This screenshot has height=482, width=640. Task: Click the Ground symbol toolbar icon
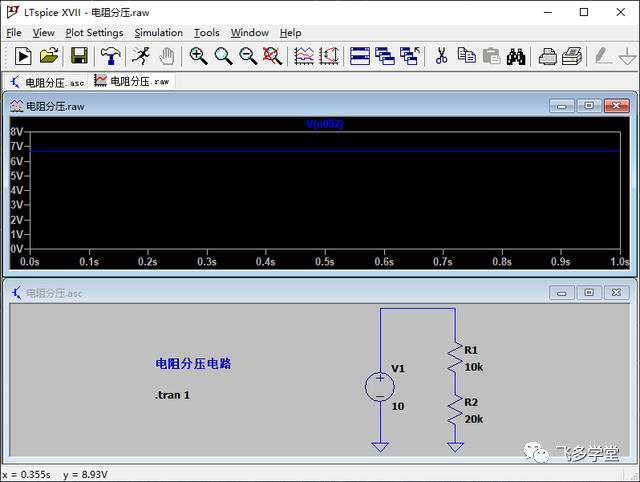click(x=628, y=56)
